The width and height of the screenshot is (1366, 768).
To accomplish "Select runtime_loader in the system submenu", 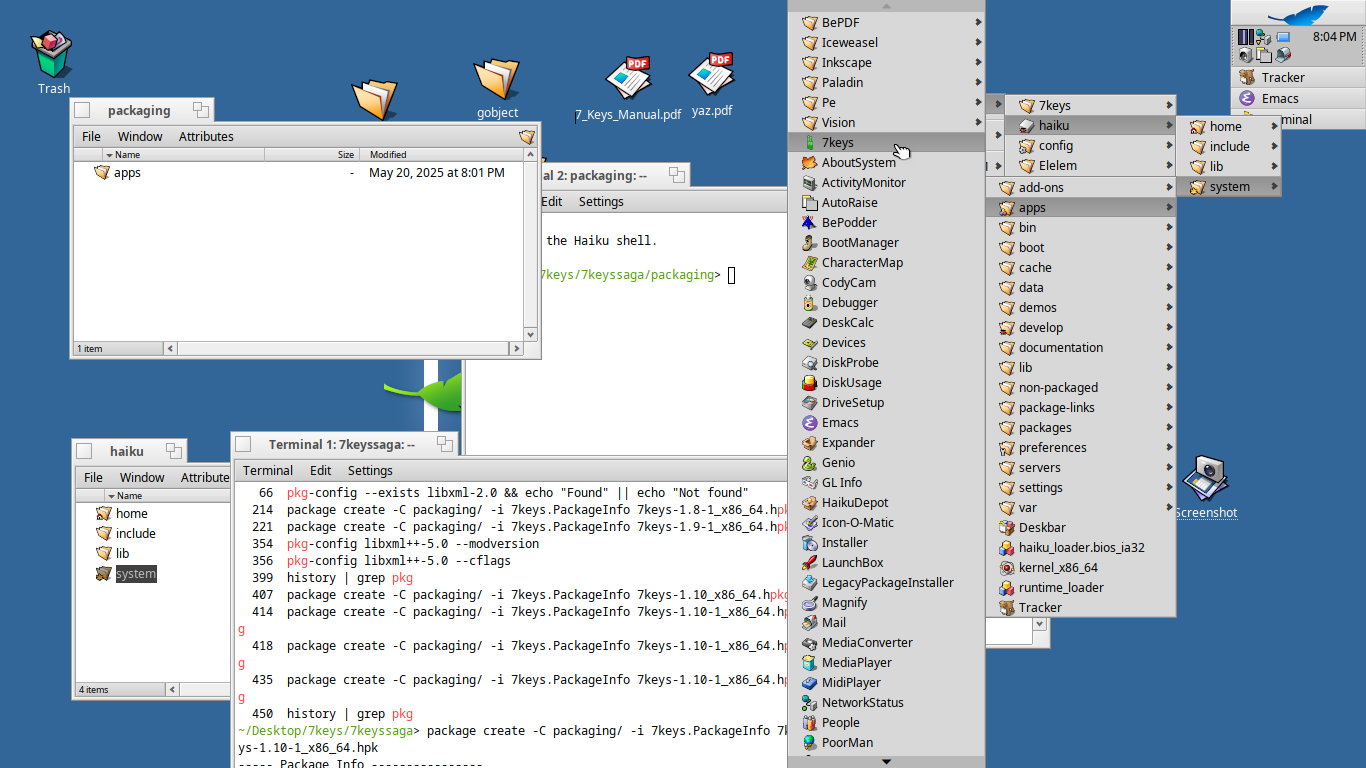I will click(1081, 588).
